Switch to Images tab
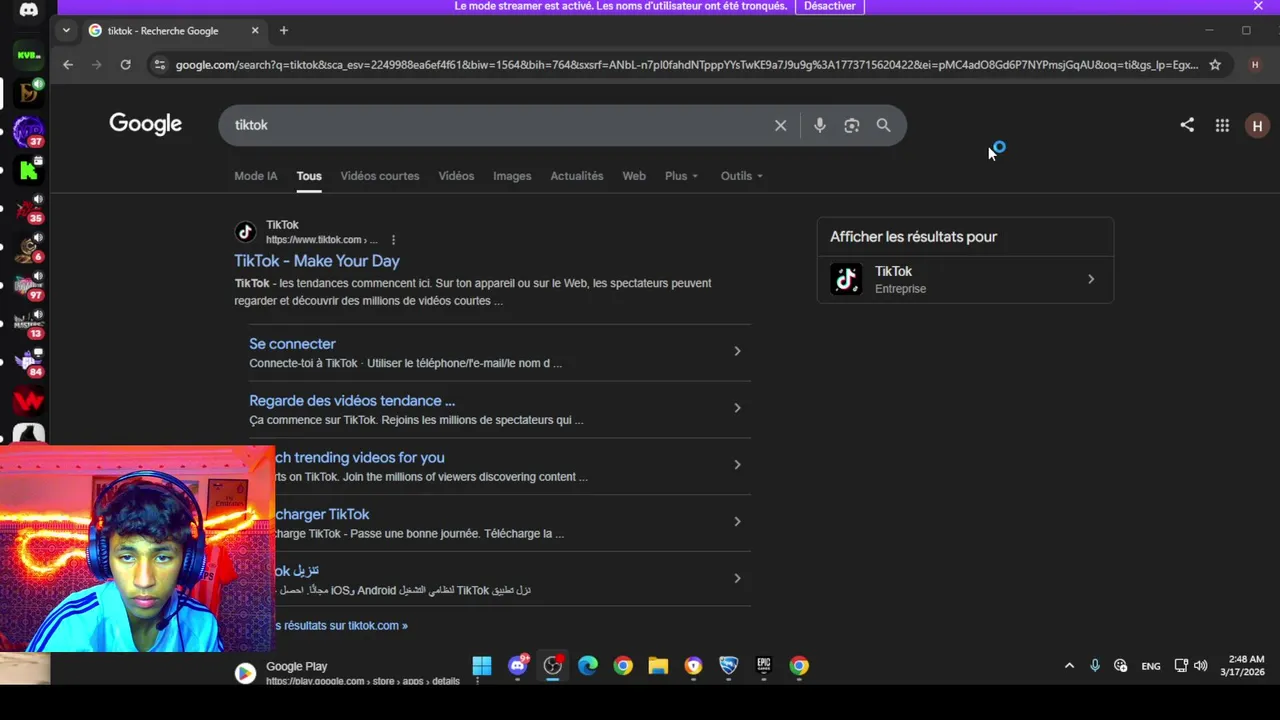Image resolution: width=1280 pixels, height=720 pixels. tap(512, 176)
